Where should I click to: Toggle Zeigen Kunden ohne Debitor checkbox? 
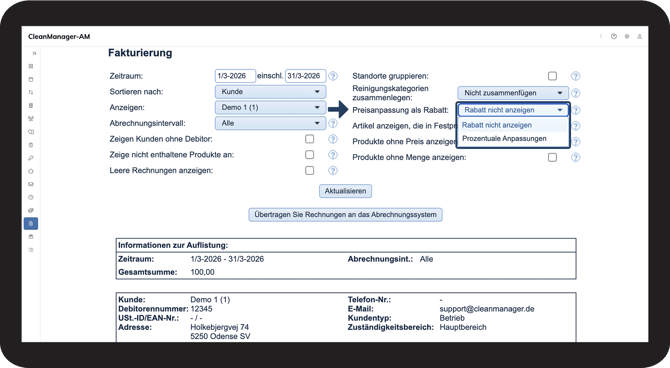pos(309,139)
